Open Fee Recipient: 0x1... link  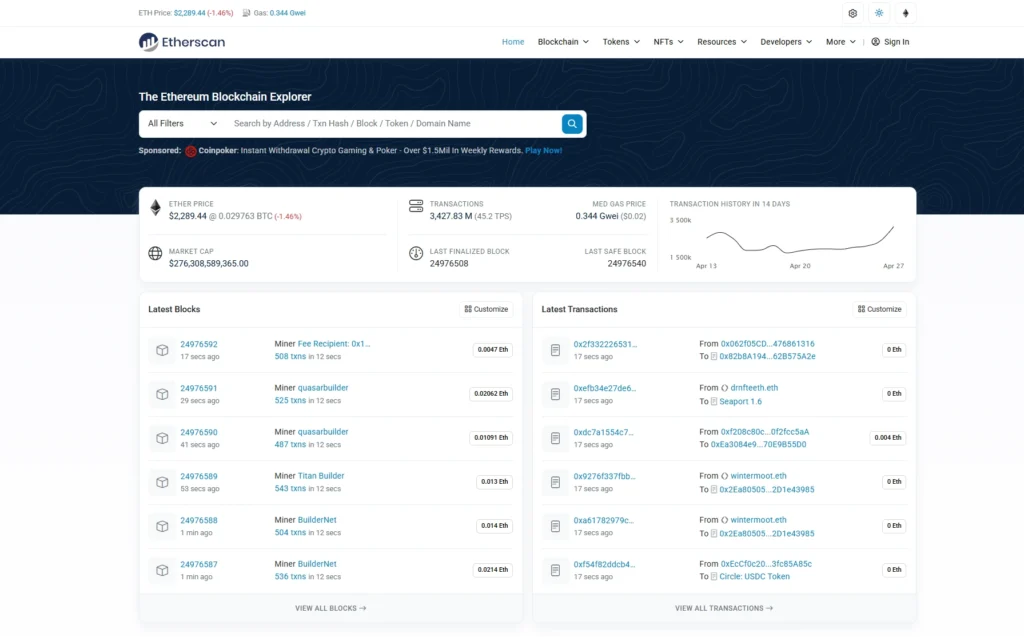(x=334, y=344)
